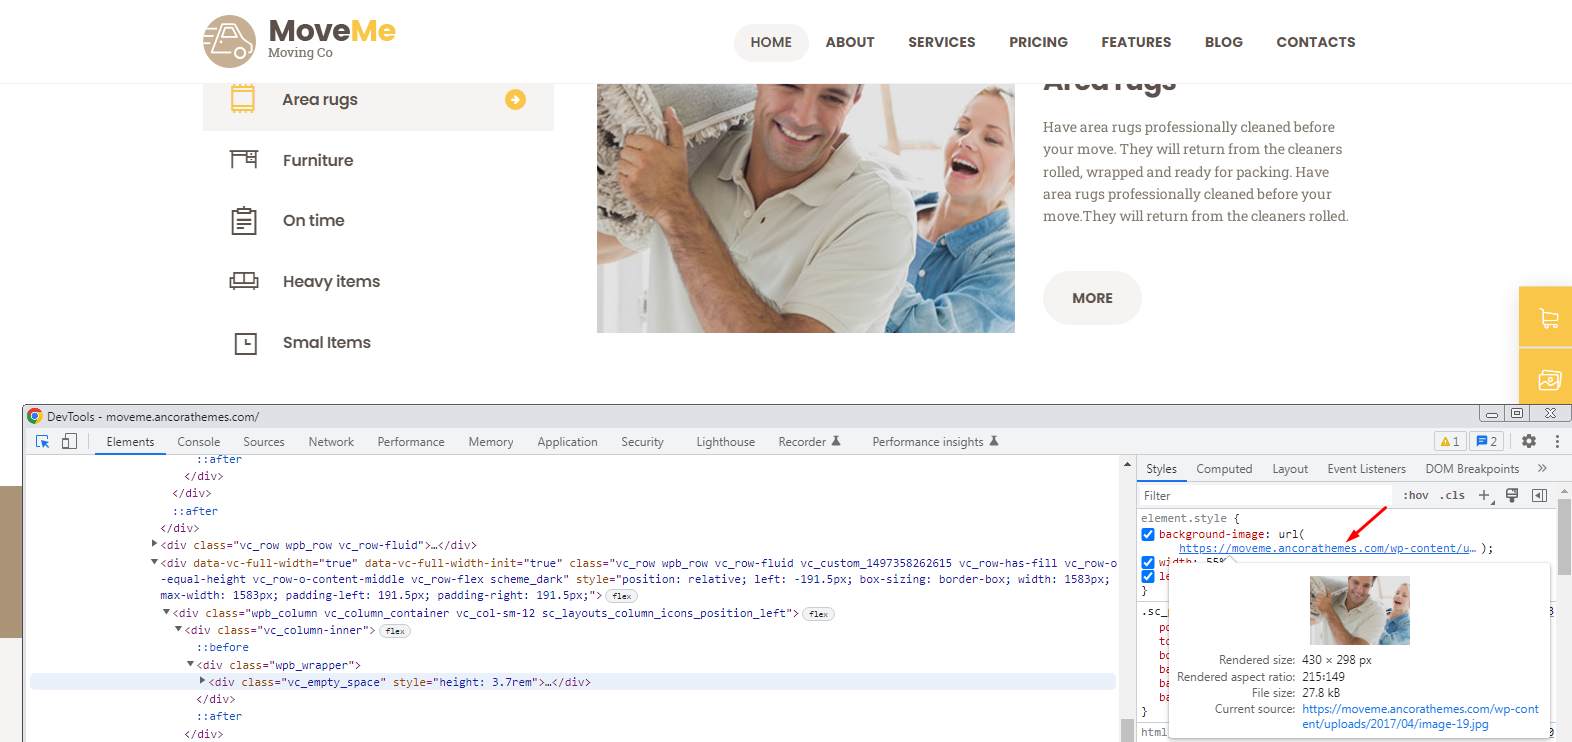1572x742 pixels.
Task: Click the Heavy items sofa icon
Action: [244, 281]
